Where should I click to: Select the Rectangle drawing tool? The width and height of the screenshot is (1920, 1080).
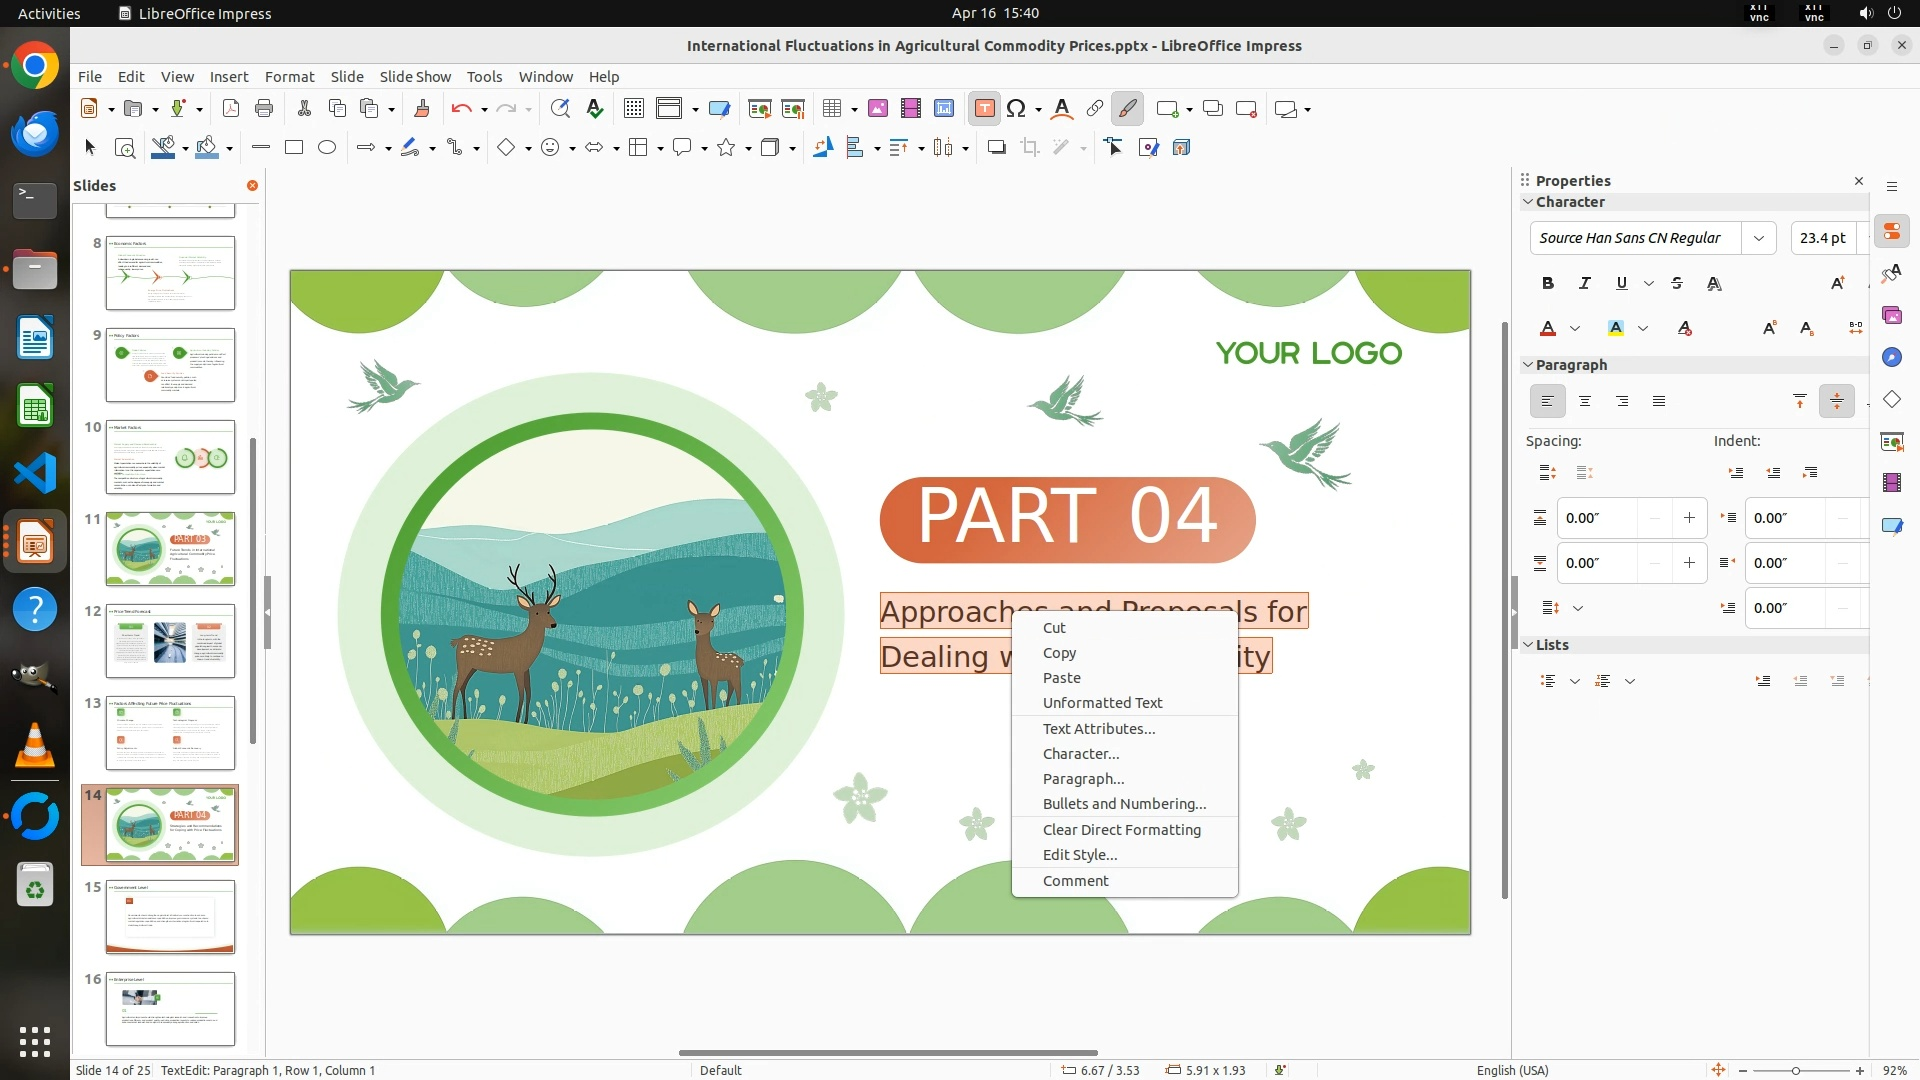click(x=293, y=148)
